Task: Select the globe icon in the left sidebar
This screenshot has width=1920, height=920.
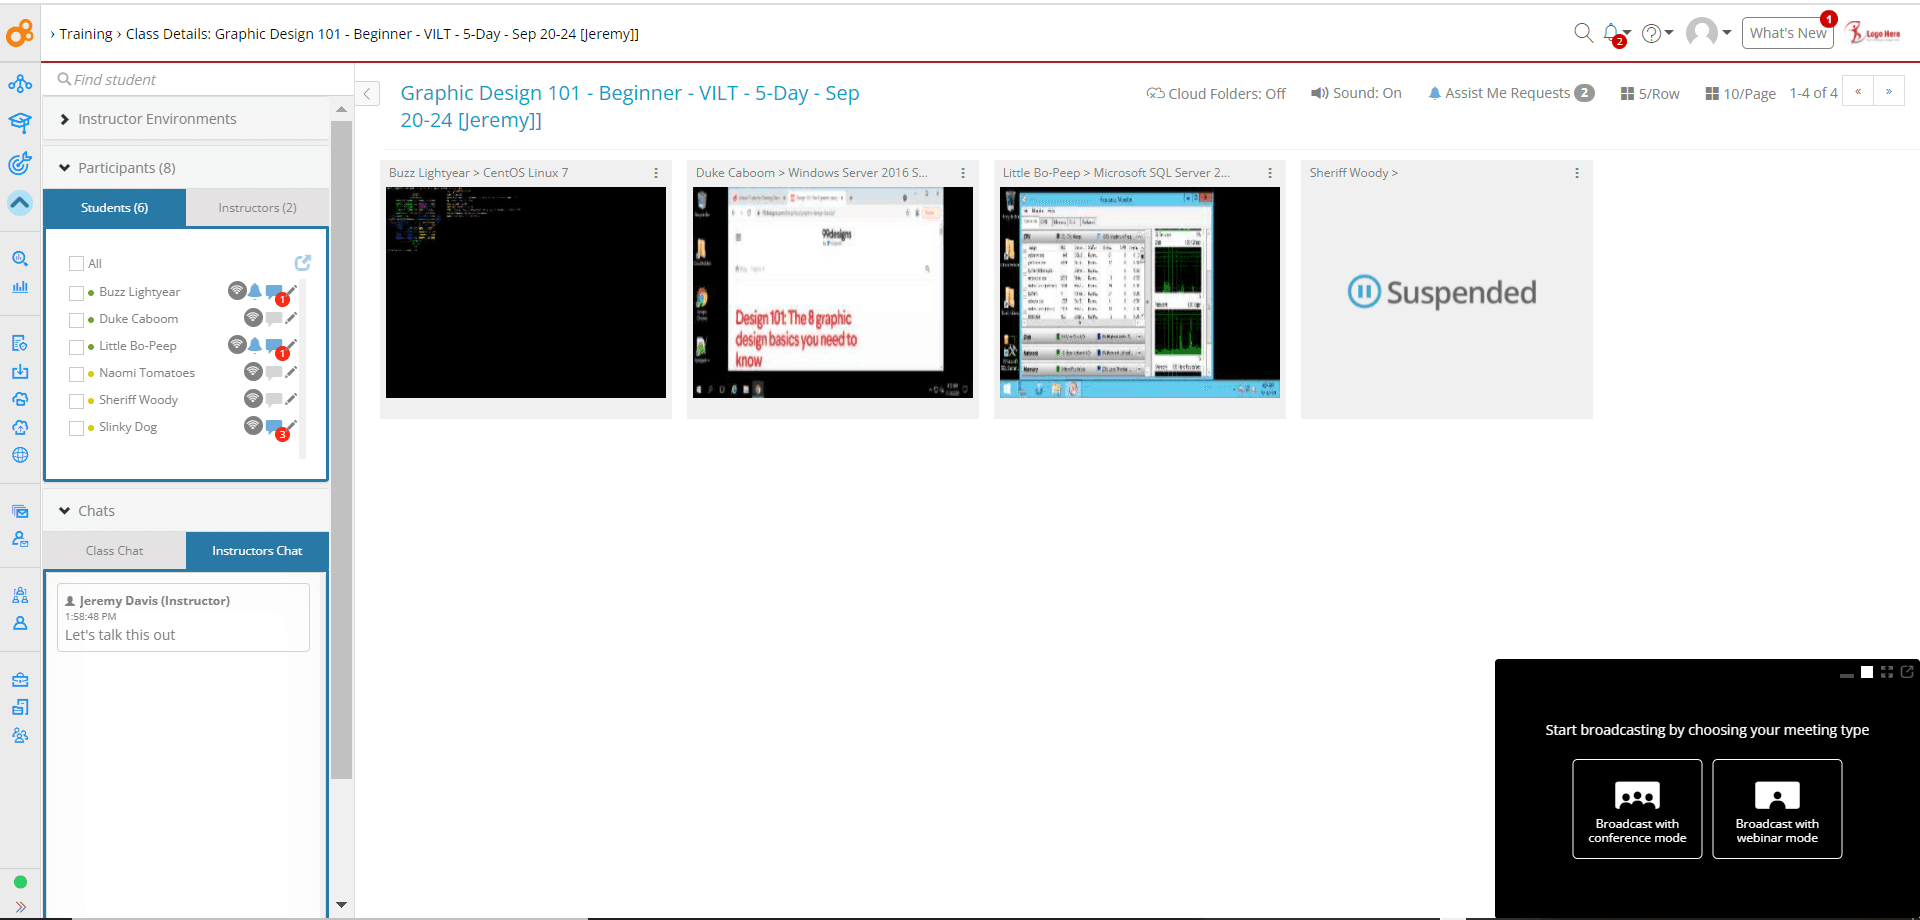Action: coord(20,455)
